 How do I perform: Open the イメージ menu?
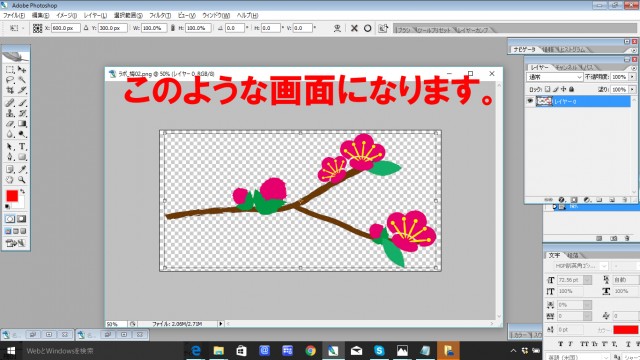pos(67,16)
